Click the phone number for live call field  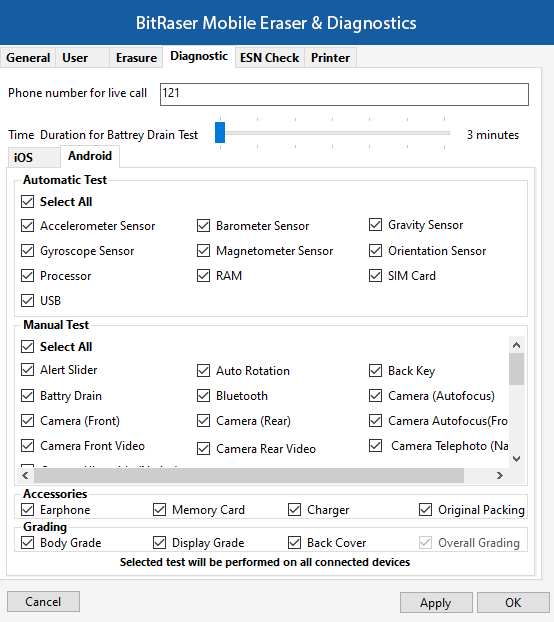pos(344,94)
